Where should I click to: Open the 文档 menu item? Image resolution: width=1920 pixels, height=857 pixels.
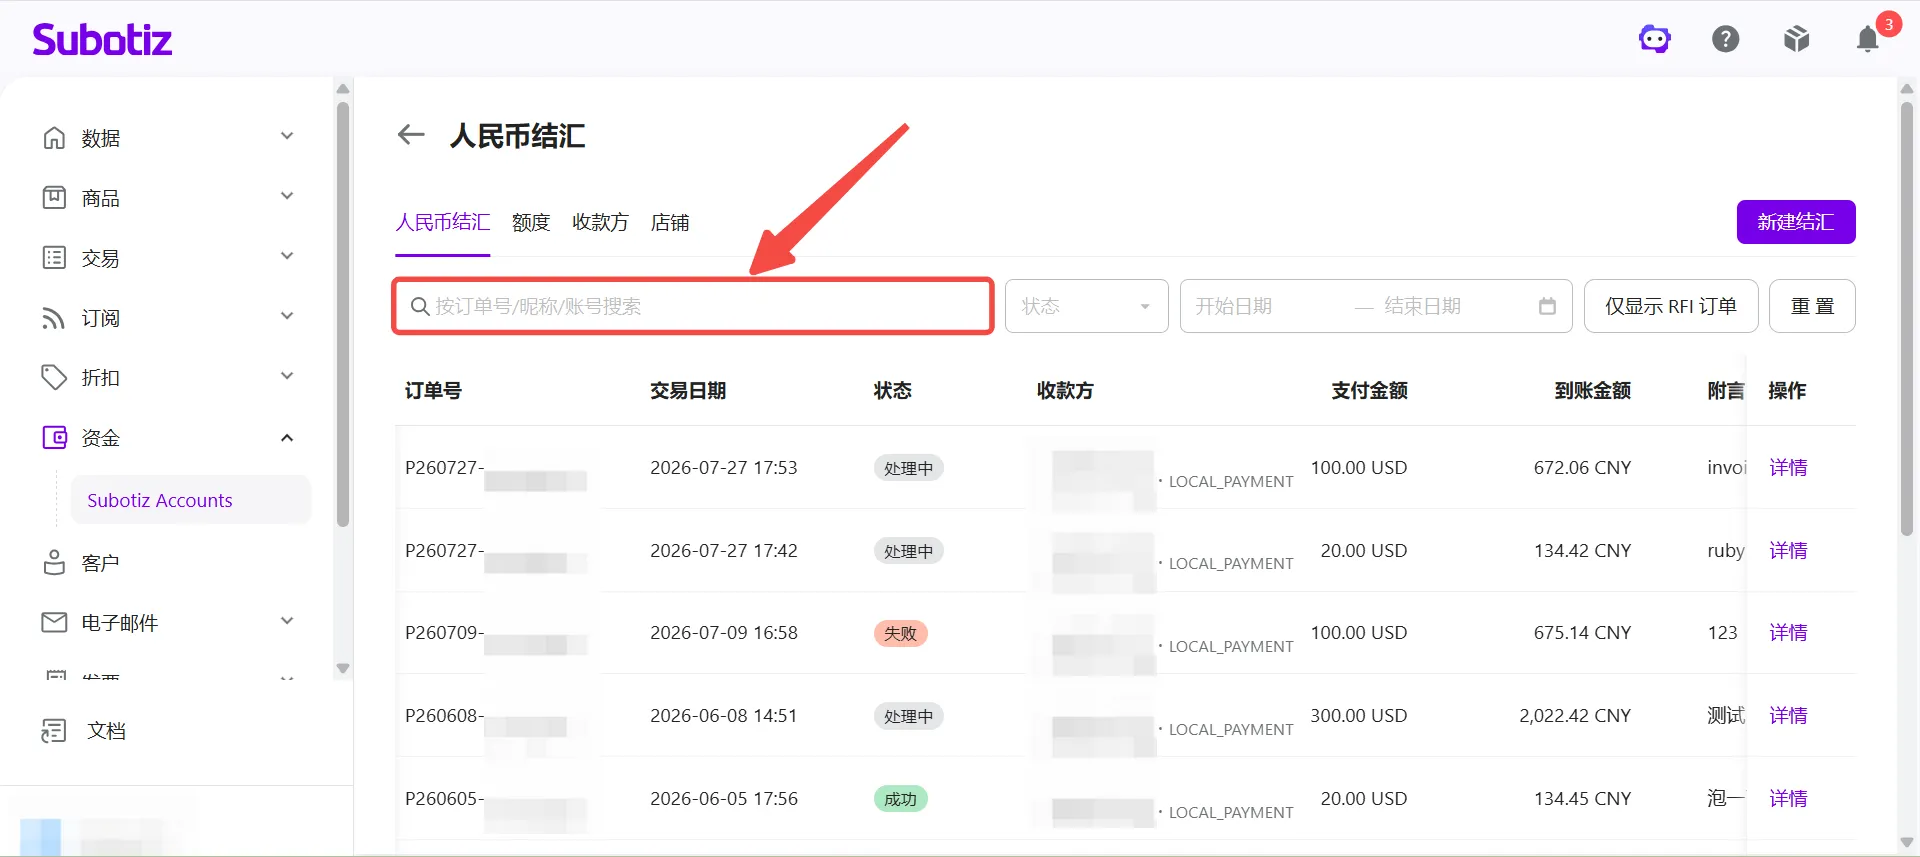pyautogui.click(x=106, y=731)
